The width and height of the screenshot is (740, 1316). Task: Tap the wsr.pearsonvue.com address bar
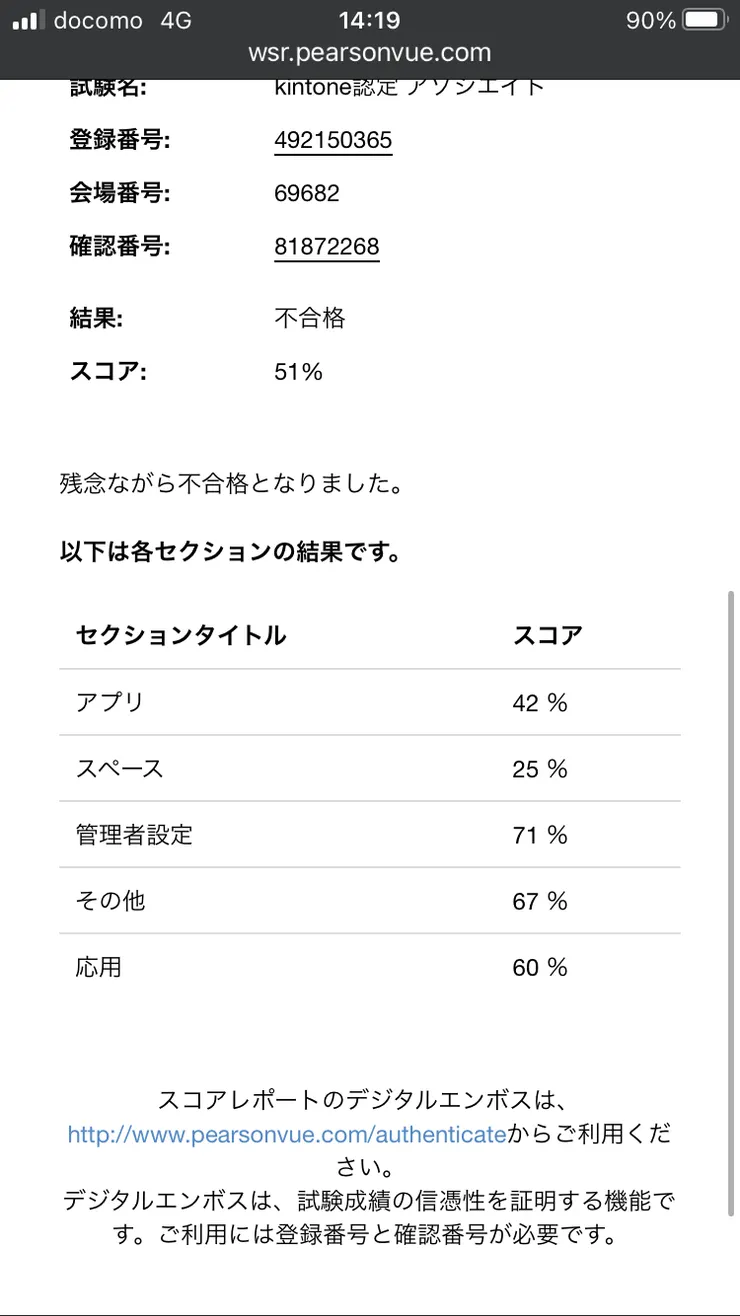coord(370,53)
